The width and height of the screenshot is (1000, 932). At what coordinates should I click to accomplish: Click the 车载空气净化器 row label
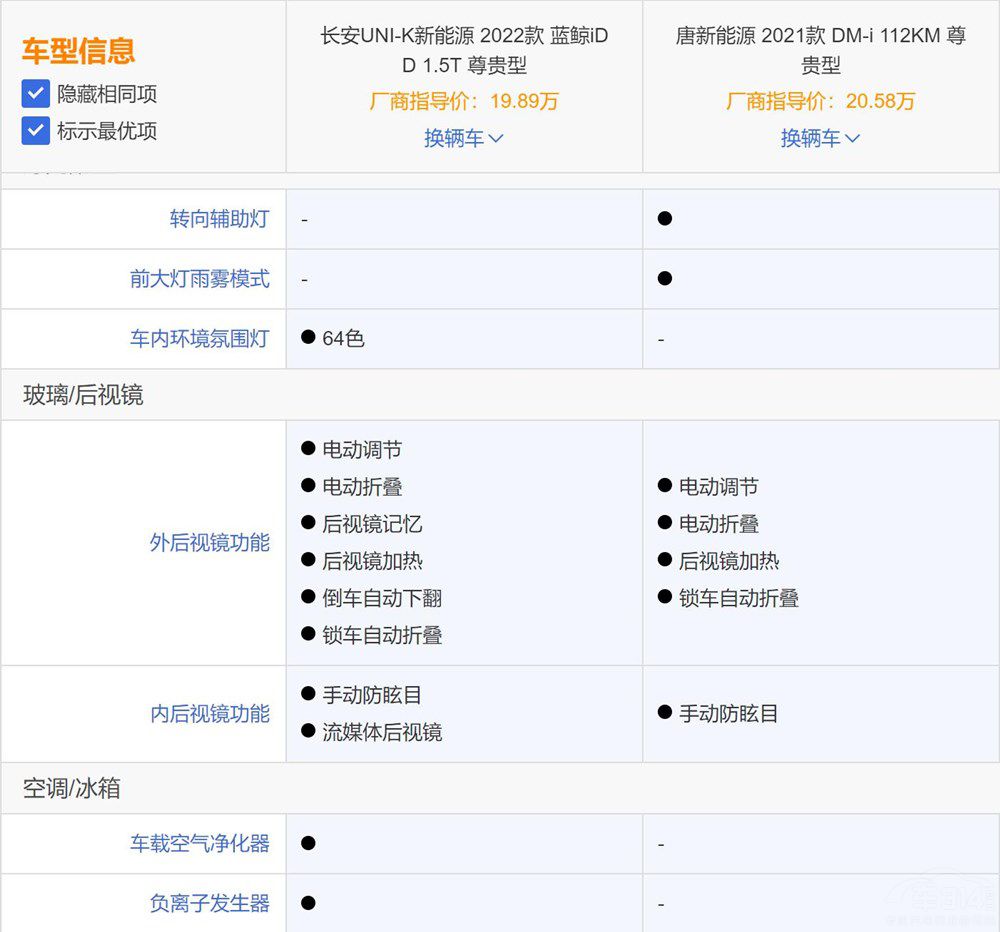199,844
